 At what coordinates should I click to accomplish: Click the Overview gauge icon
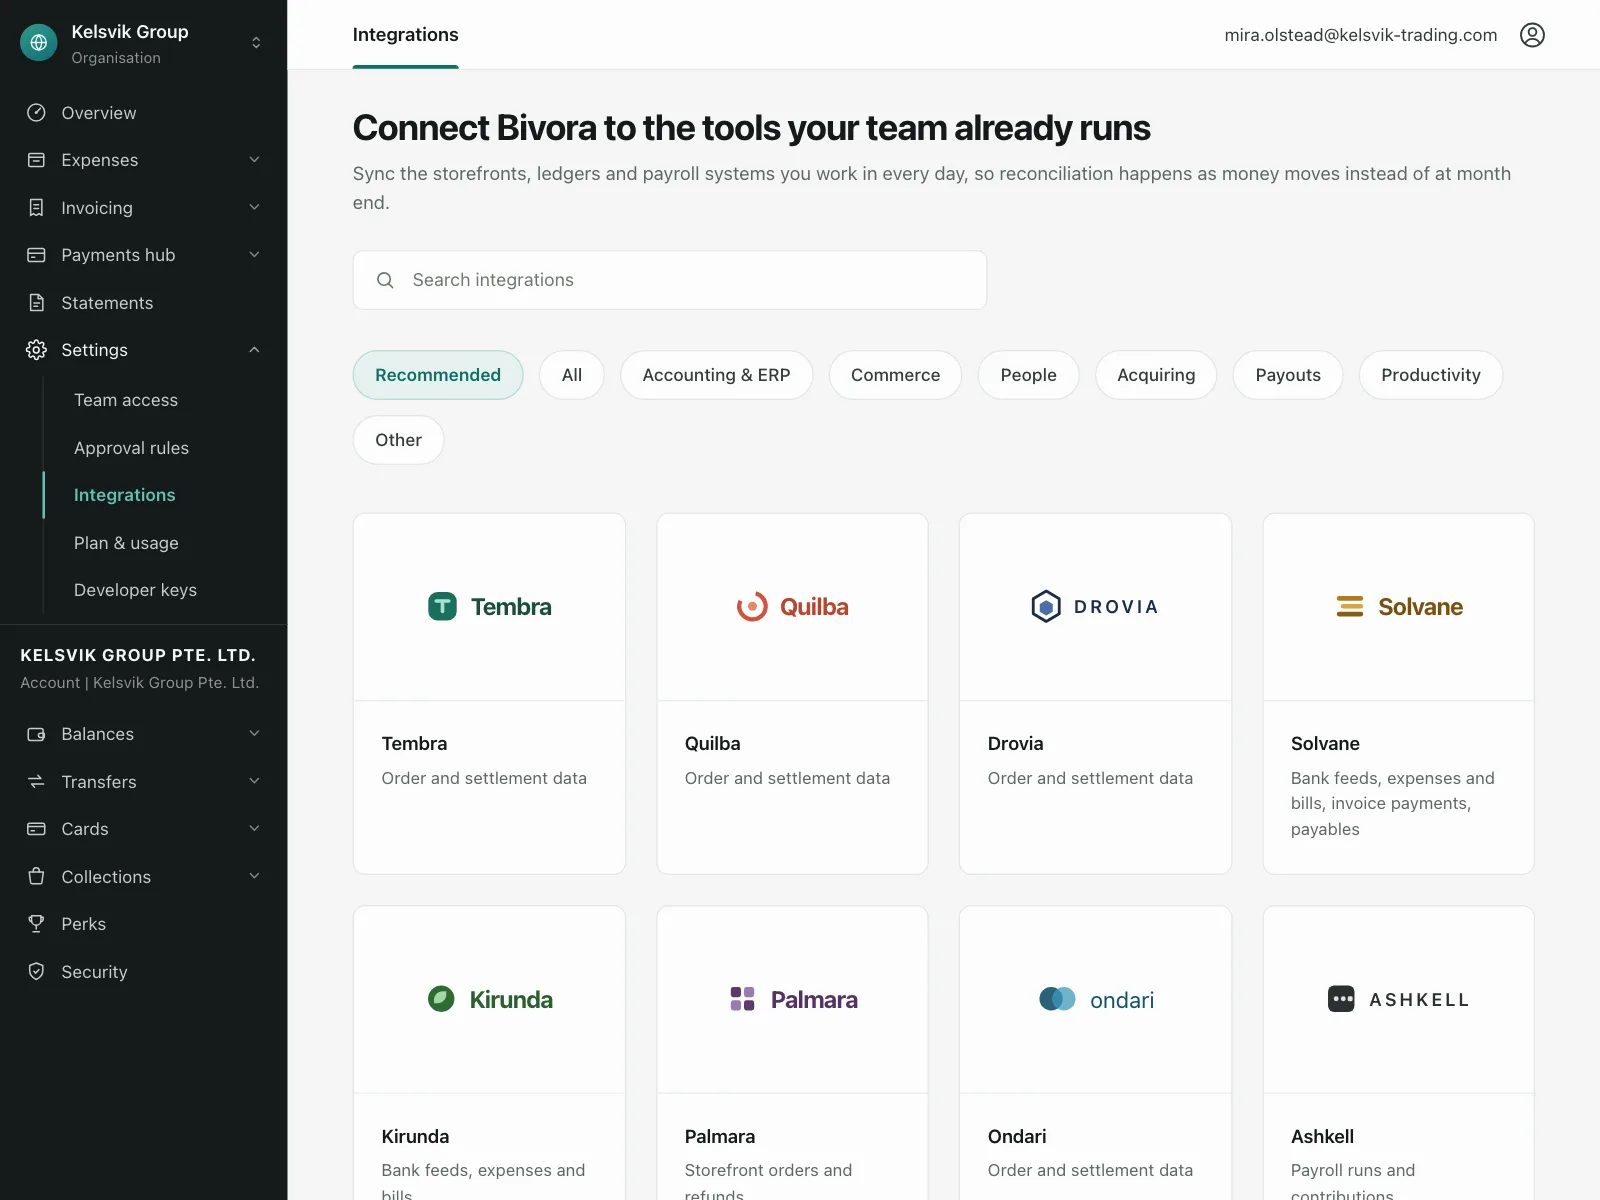(36, 113)
